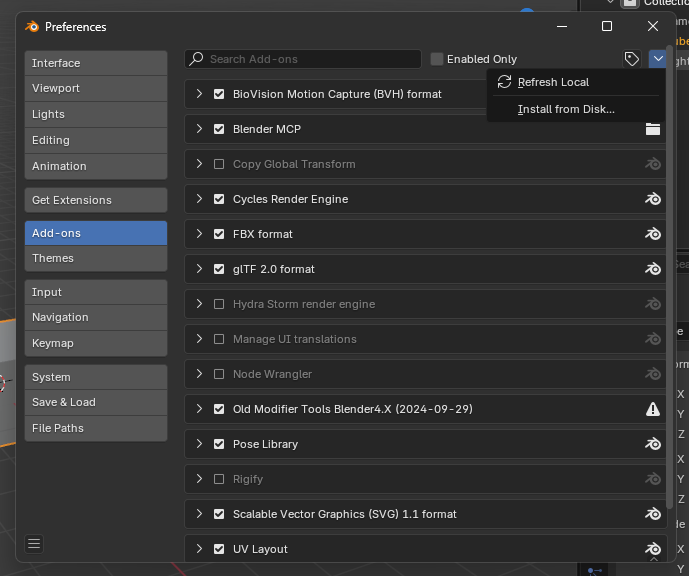Image resolution: width=689 pixels, height=576 pixels.
Task: Expand the FBX format add-on details
Action: pos(199,234)
